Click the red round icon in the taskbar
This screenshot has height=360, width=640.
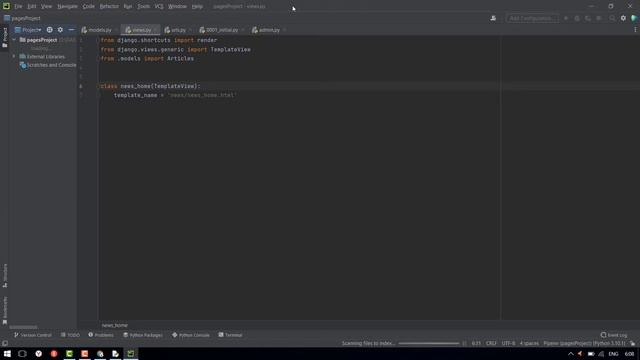pos(54,353)
